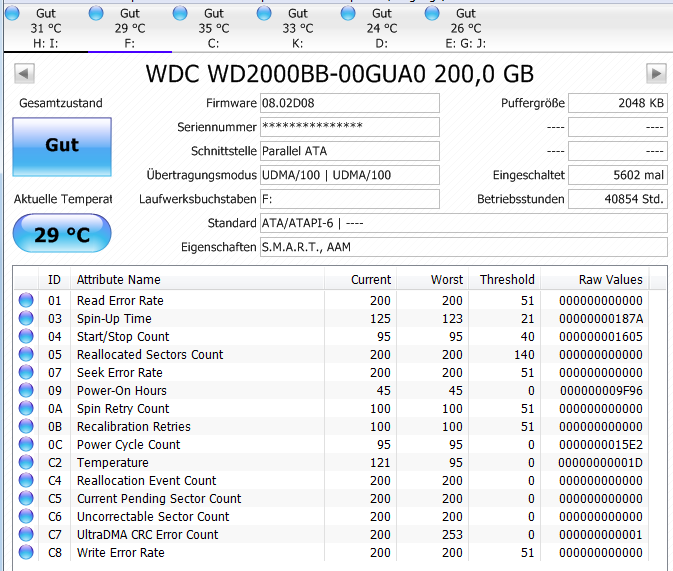Select the Write Error Rate attribute name

[x=121, y=553]
